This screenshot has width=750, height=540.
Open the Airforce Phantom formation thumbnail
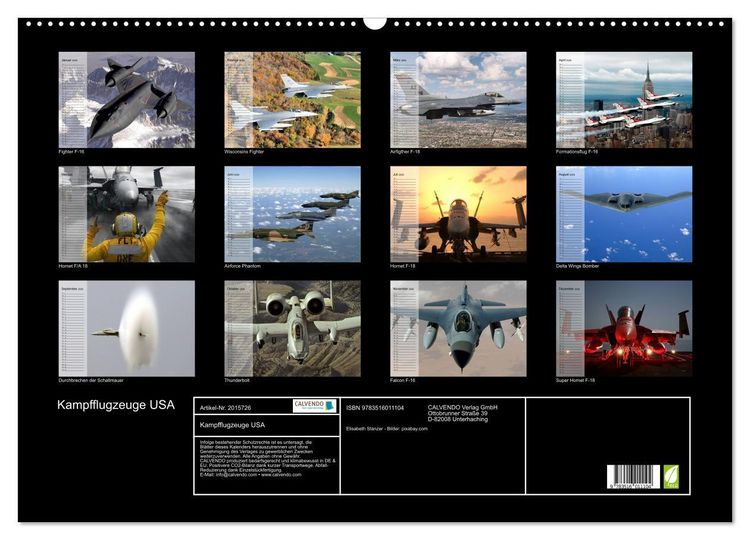[x=292, y=214]
